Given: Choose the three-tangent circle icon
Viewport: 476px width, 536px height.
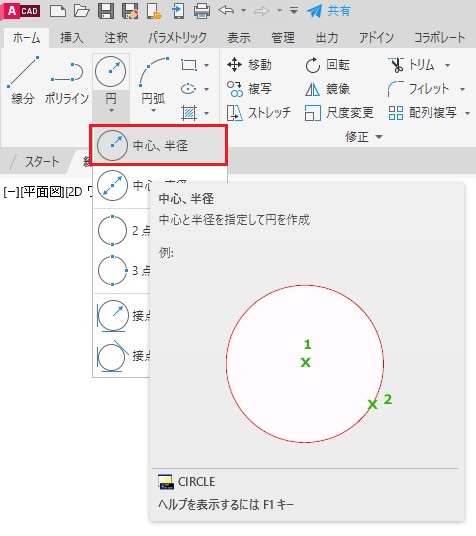Looking at the screenshot, I should pyautogui.click(x=112, y=356).
